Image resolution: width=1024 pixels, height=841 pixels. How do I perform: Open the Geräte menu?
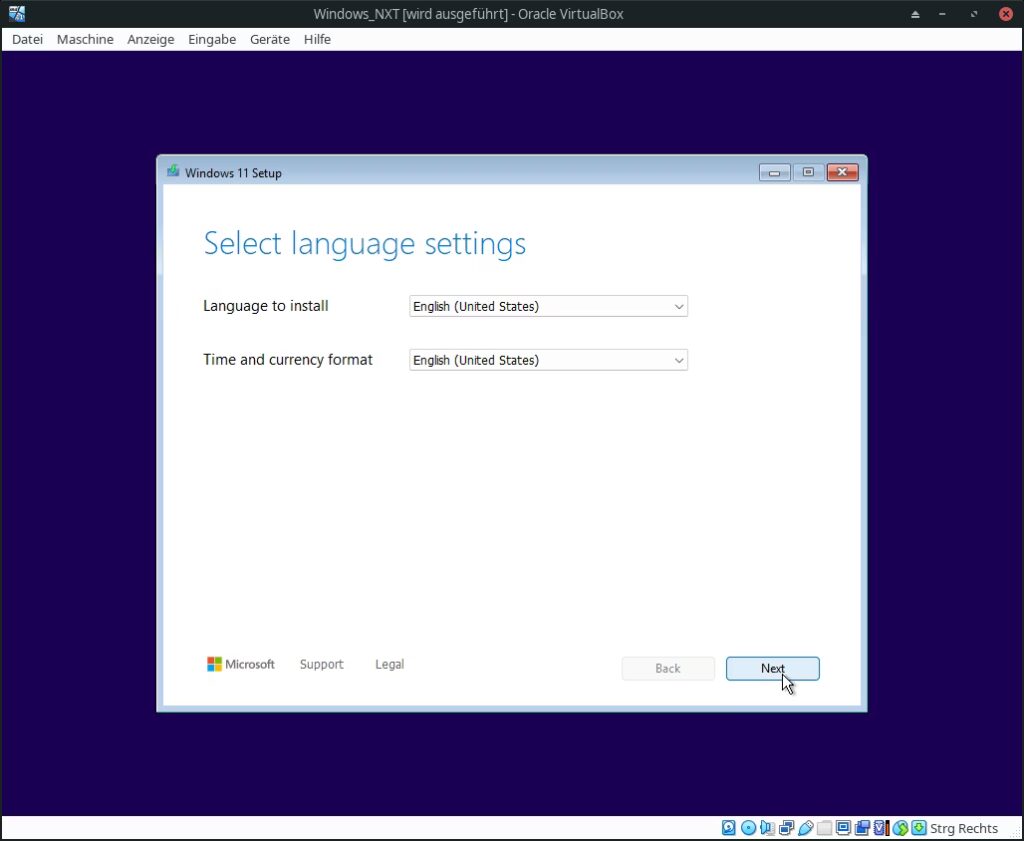pyautogui.click(x=269, y=39)
